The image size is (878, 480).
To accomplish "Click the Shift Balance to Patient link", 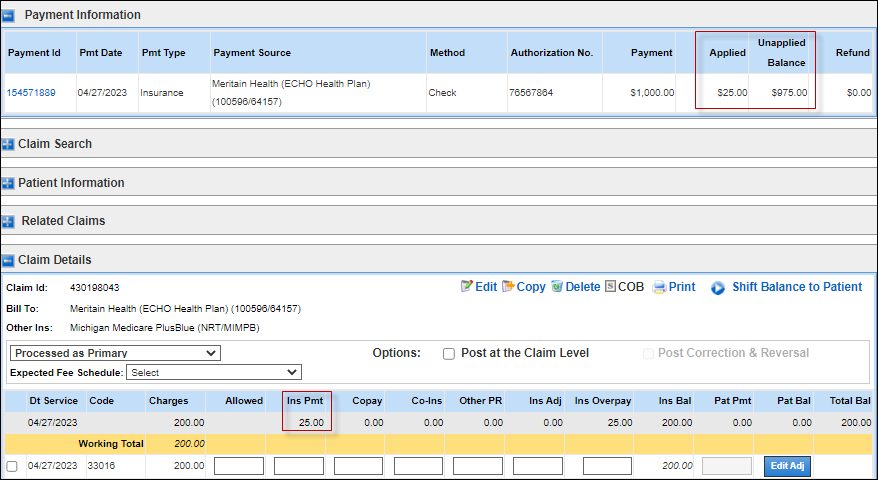I will (x=796, y=287).
